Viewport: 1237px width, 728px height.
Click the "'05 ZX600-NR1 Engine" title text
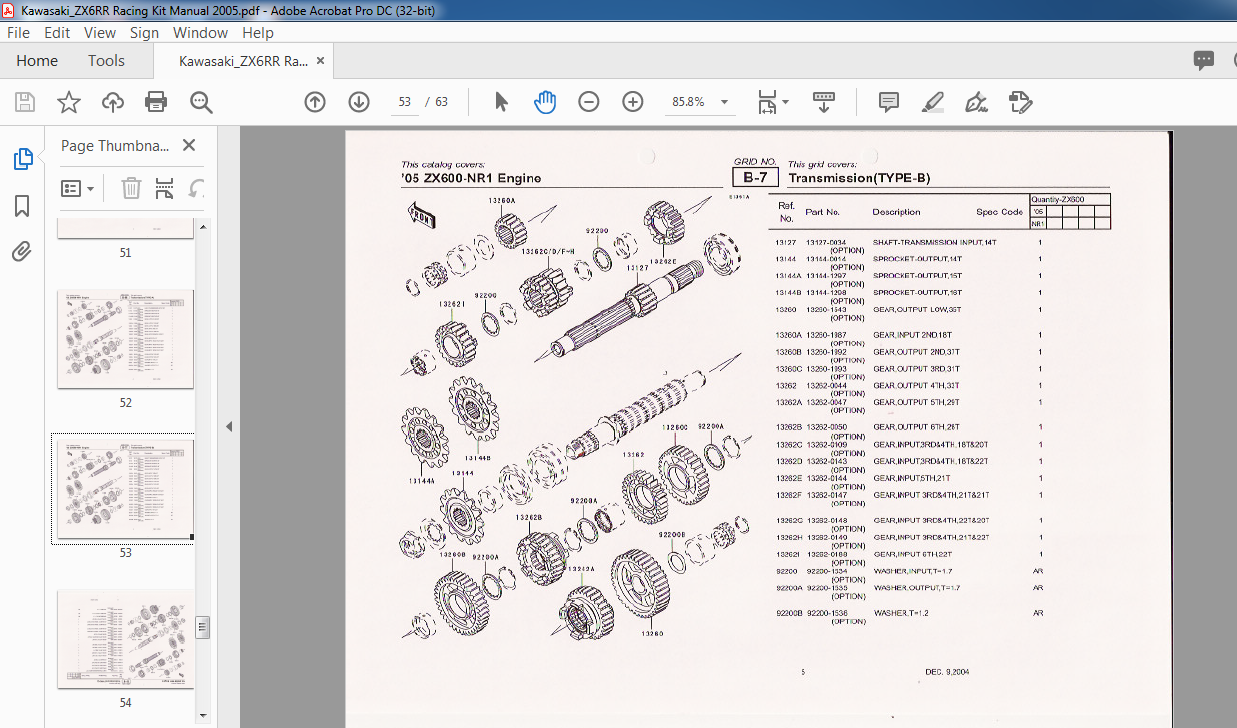pos(471,179)
